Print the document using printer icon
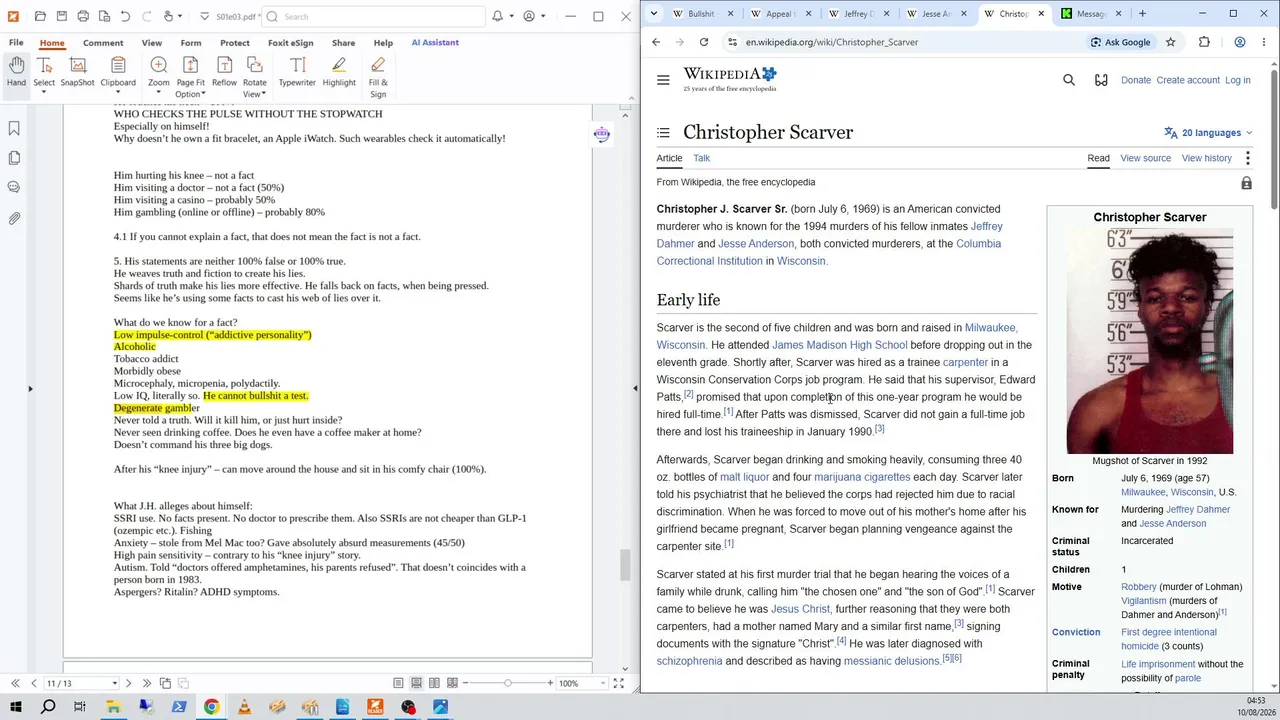1280x720 pixels. click(x=83, y=16)
